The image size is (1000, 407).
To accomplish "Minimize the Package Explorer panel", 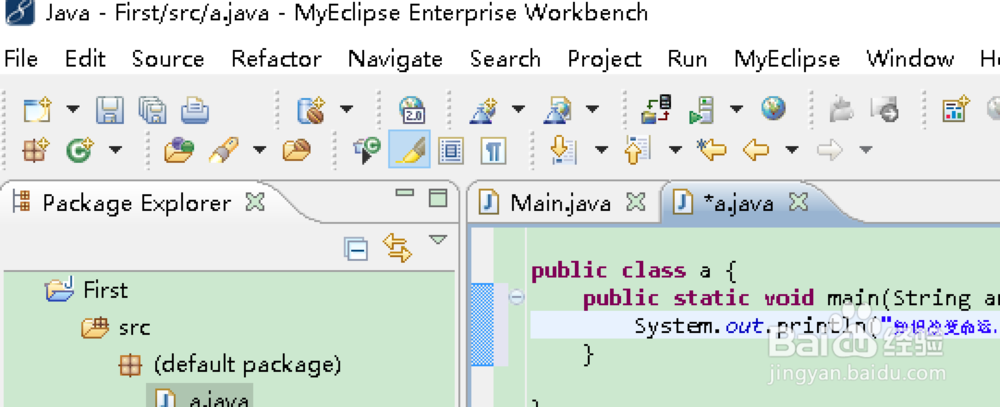I will 404,192.
